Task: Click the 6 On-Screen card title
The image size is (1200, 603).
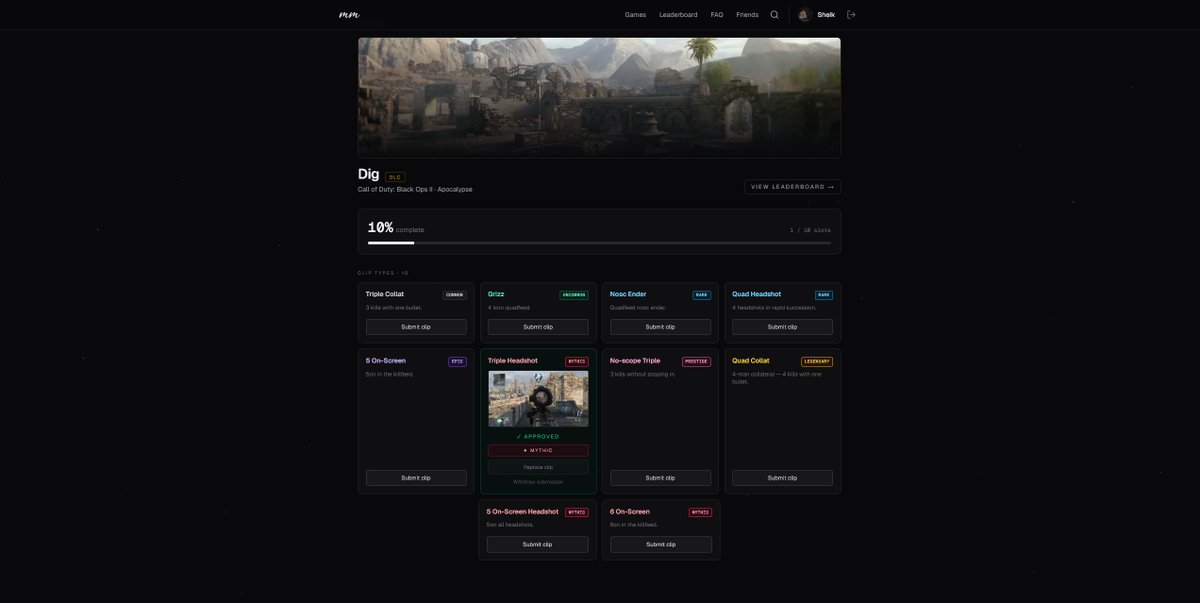Action: click(x=630, y=512)
